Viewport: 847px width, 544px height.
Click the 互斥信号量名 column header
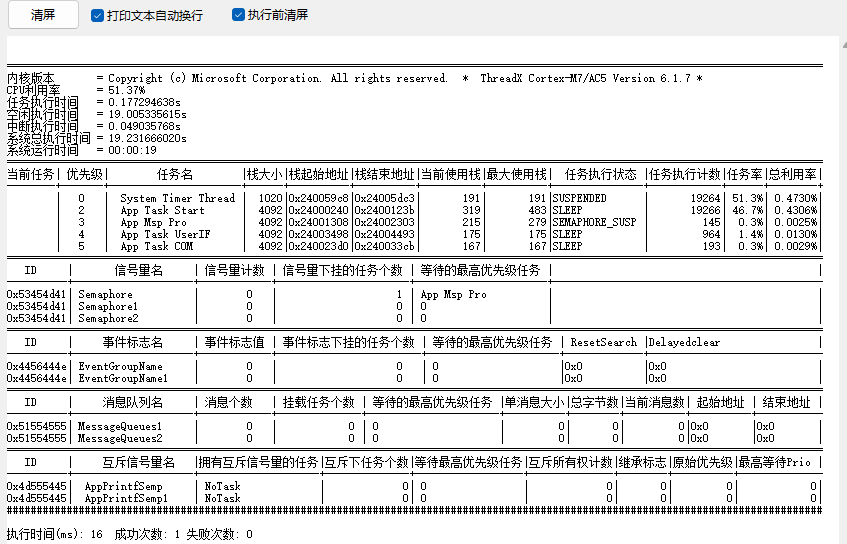[x=139, y=462]
